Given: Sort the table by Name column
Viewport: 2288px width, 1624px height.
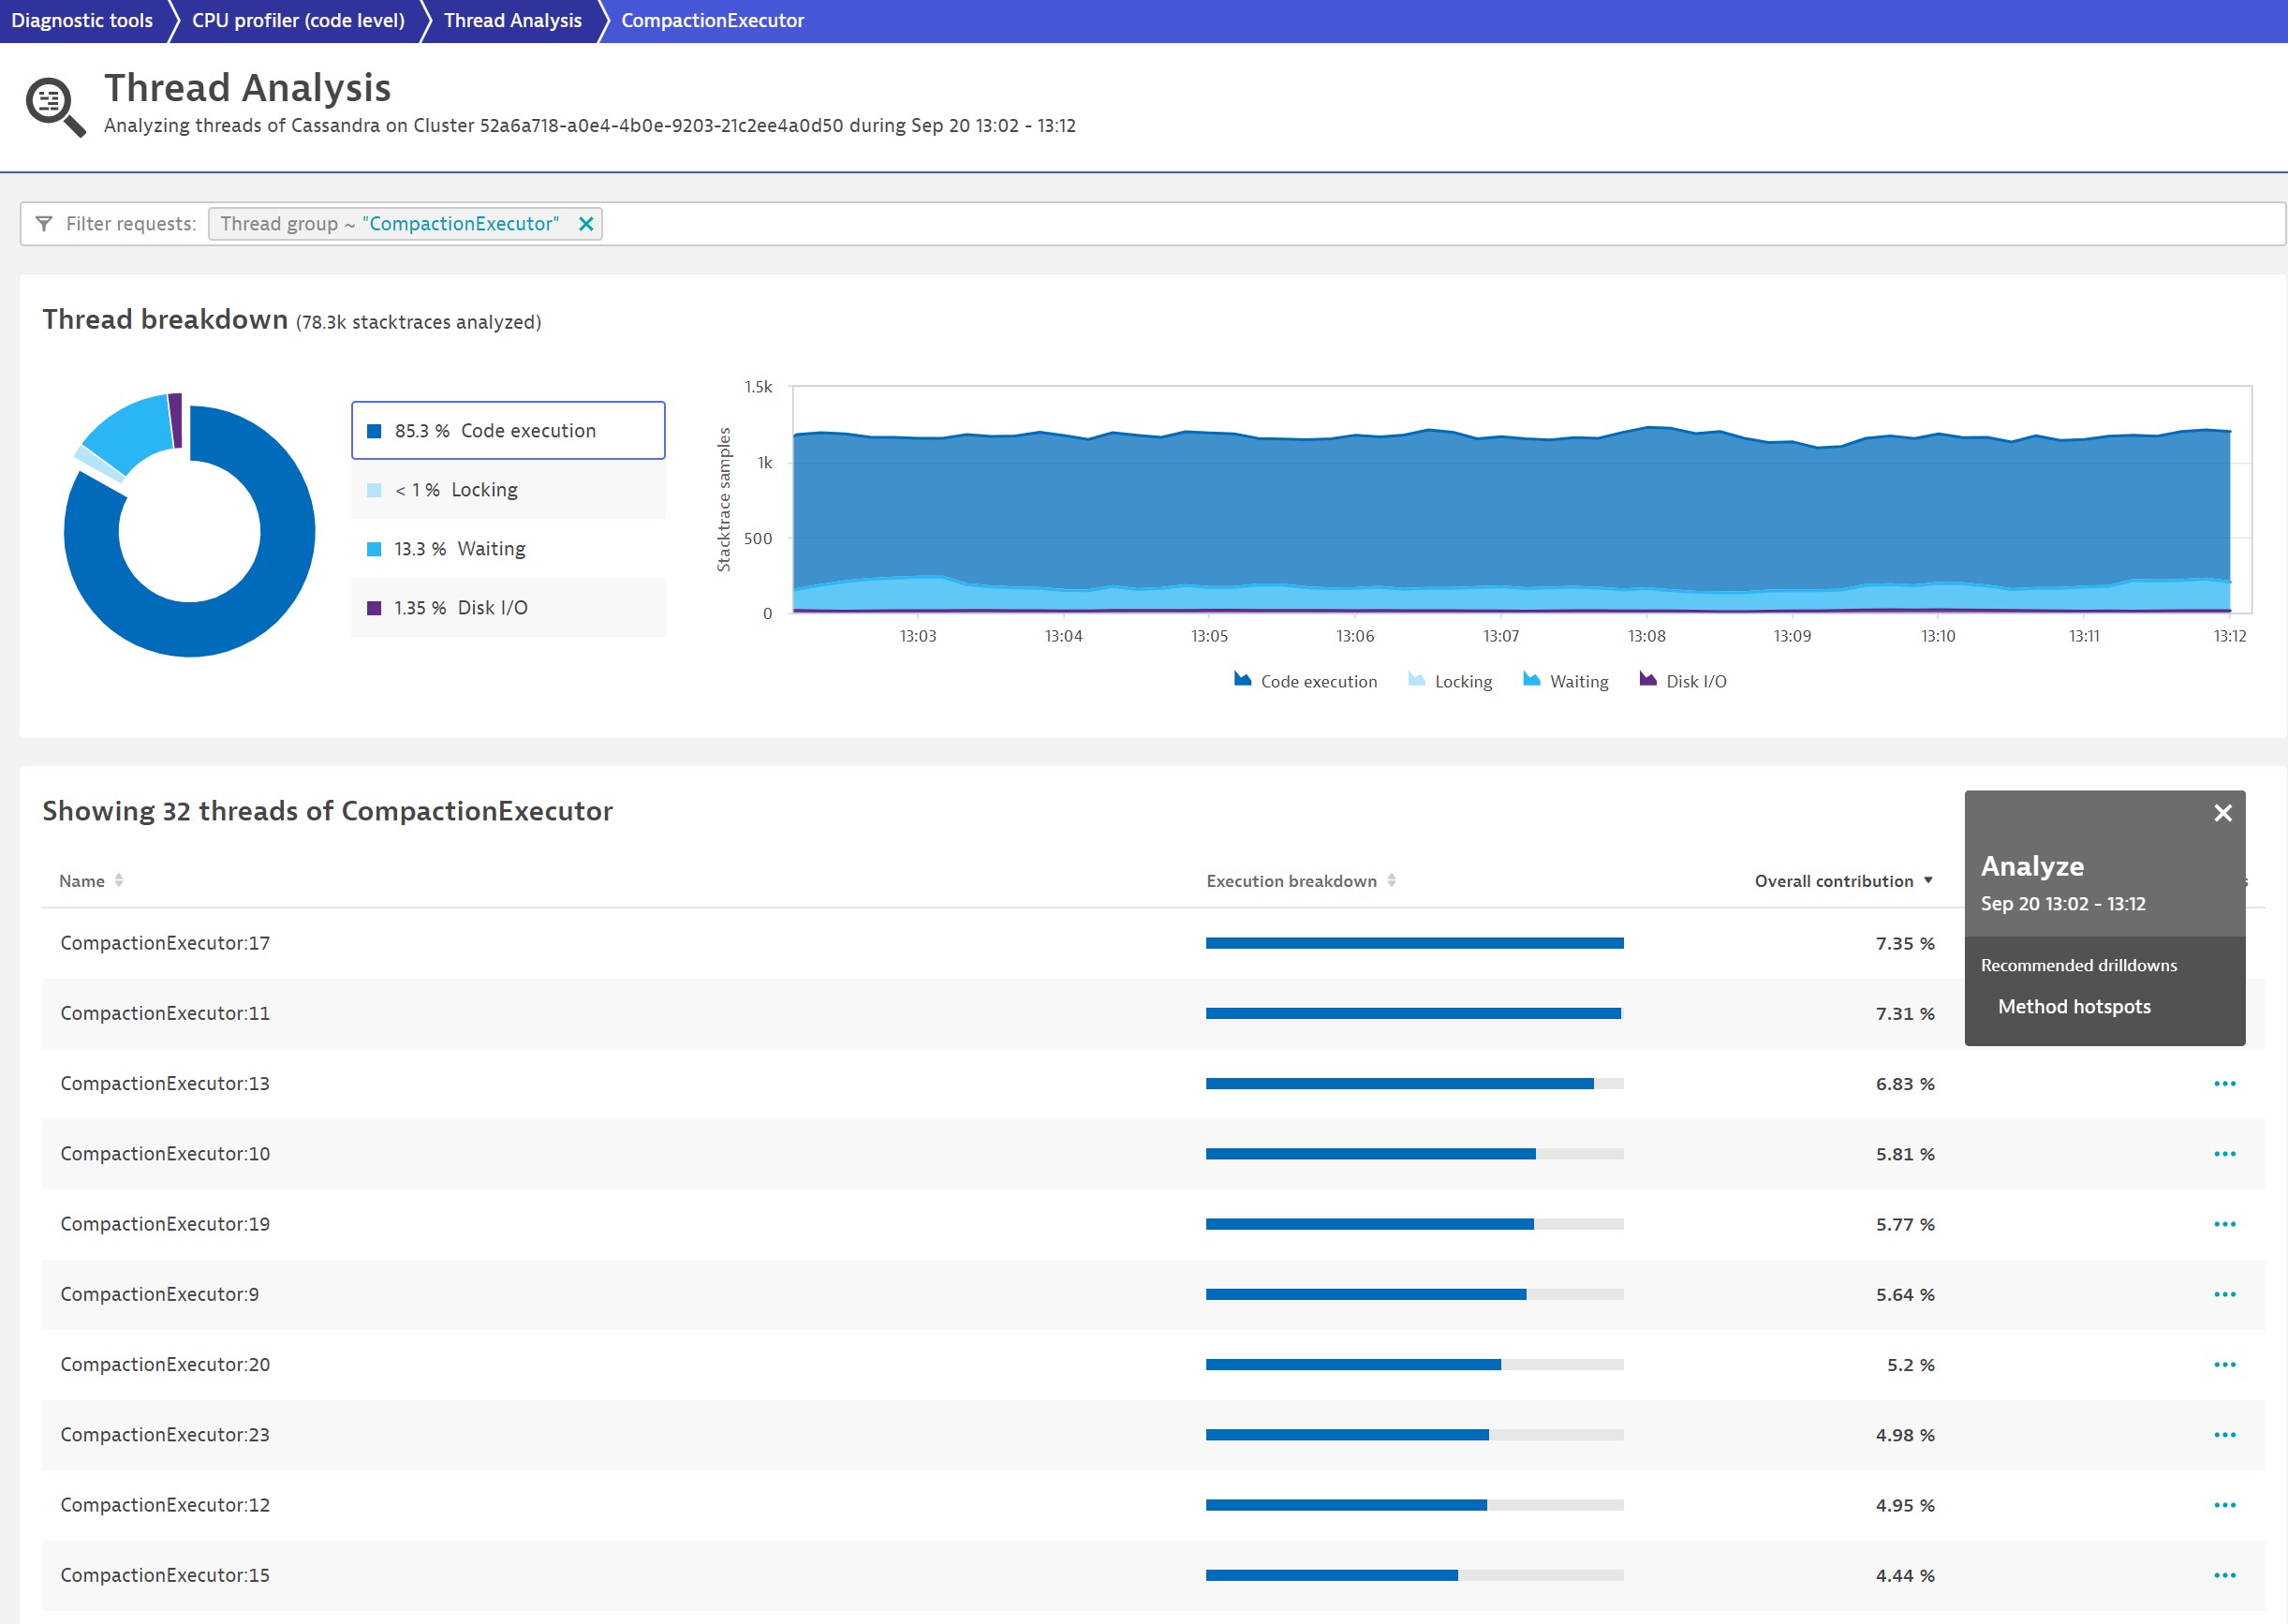Looking at the screenshot, I should coord(91,881).
